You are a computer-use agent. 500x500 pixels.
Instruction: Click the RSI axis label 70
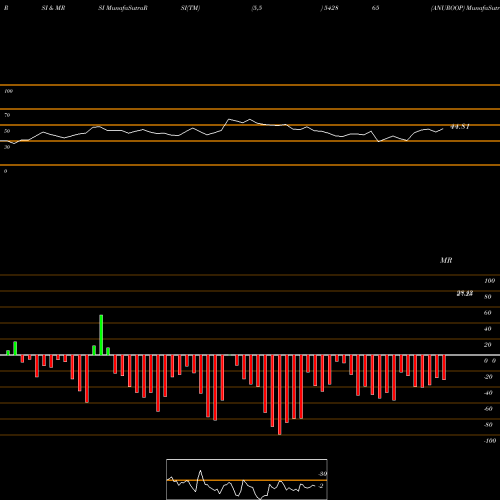tap(7, 115)
